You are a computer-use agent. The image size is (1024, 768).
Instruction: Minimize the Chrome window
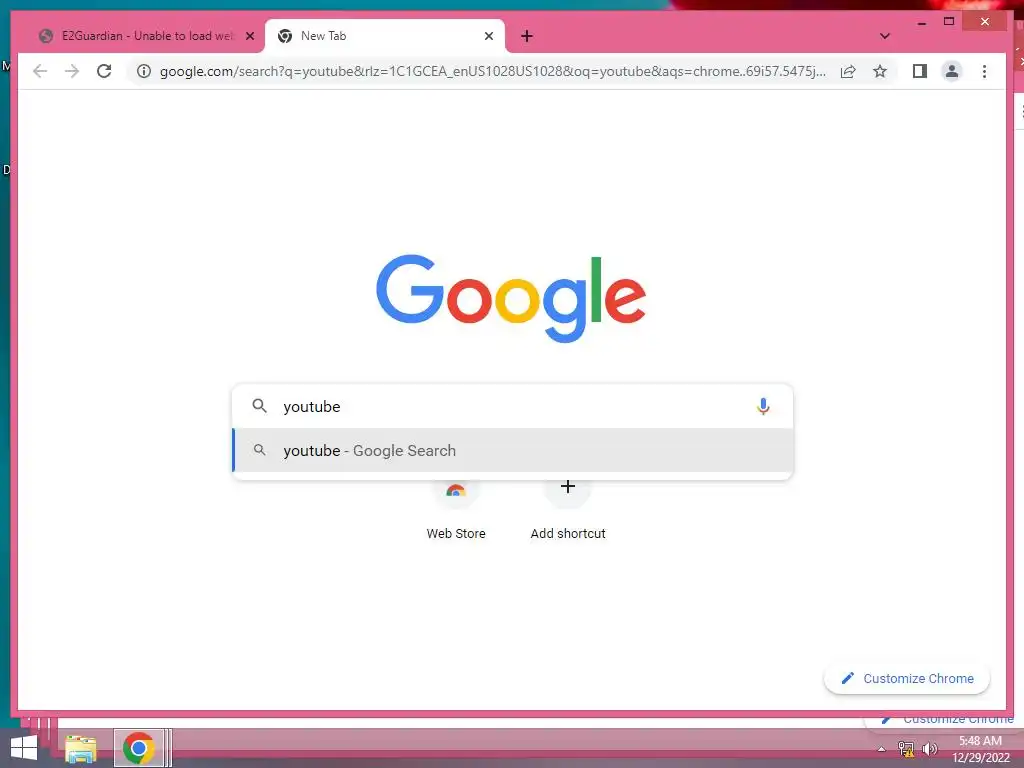pyautogui.click(x=921, y=22)
